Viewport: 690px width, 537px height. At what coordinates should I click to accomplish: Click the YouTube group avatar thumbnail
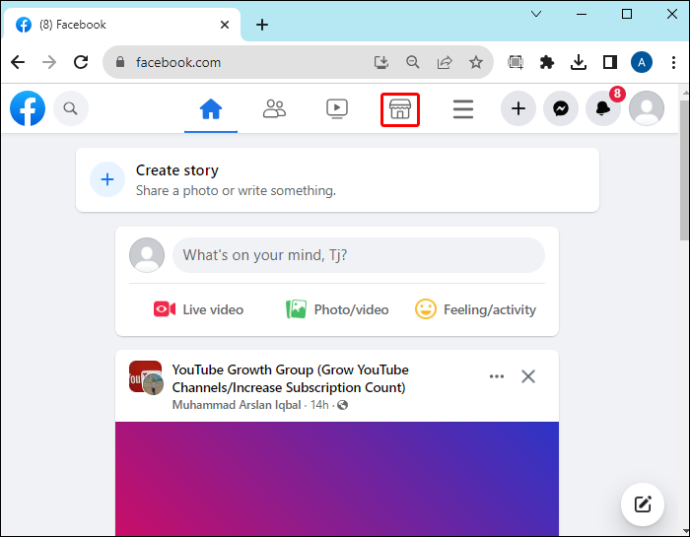(x=146, y=377)
